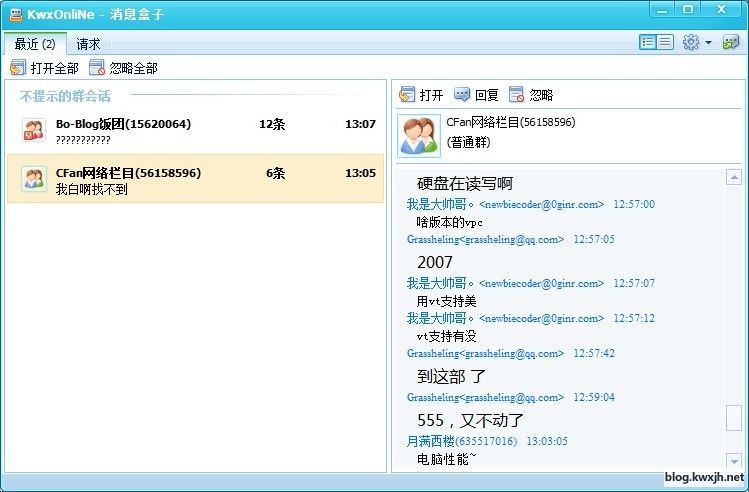
Task: Click the message 硬盘在读写啊
Action: pyautogui.click(x=465, y=183)
